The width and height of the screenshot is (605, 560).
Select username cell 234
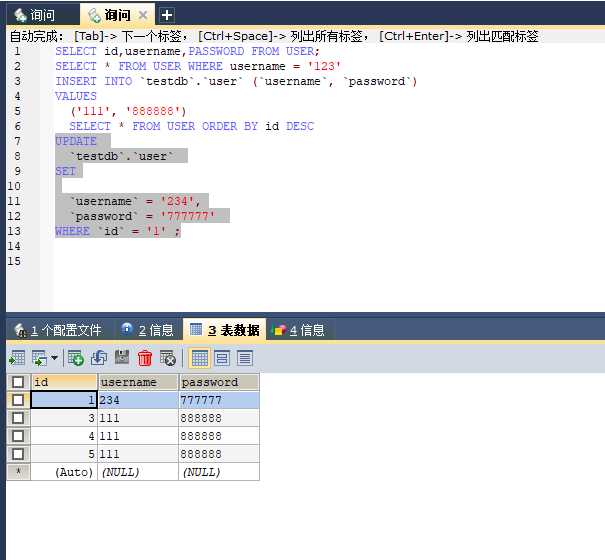tap(138, 400)
